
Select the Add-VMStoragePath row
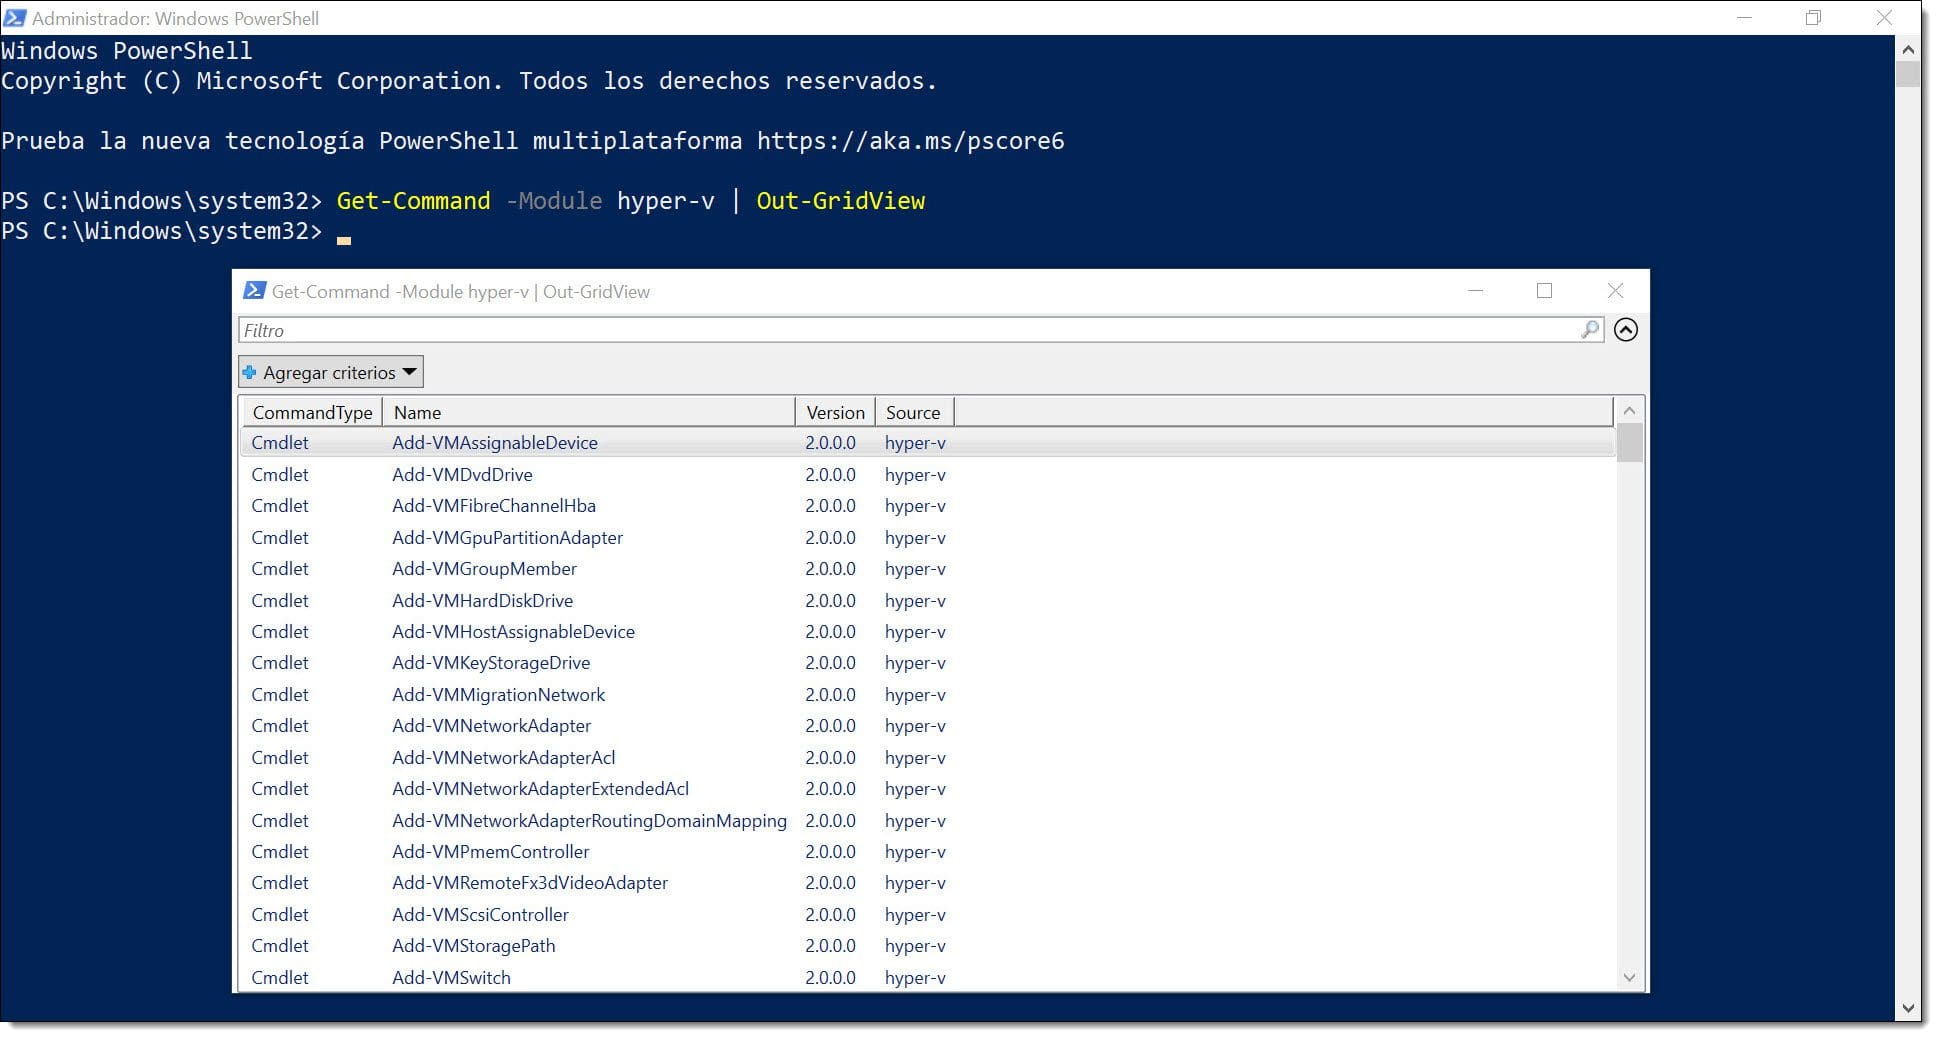click(927, 946)
